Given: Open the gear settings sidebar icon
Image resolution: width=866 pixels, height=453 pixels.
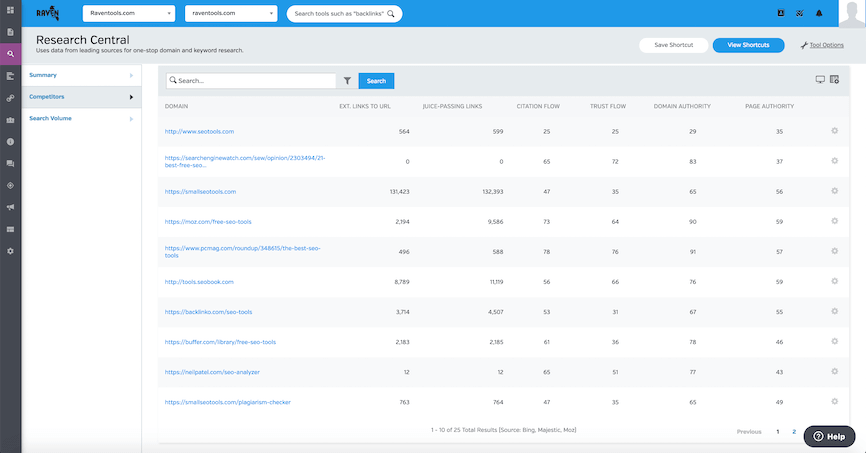Looking at the screenshot, I should [10, 251].
